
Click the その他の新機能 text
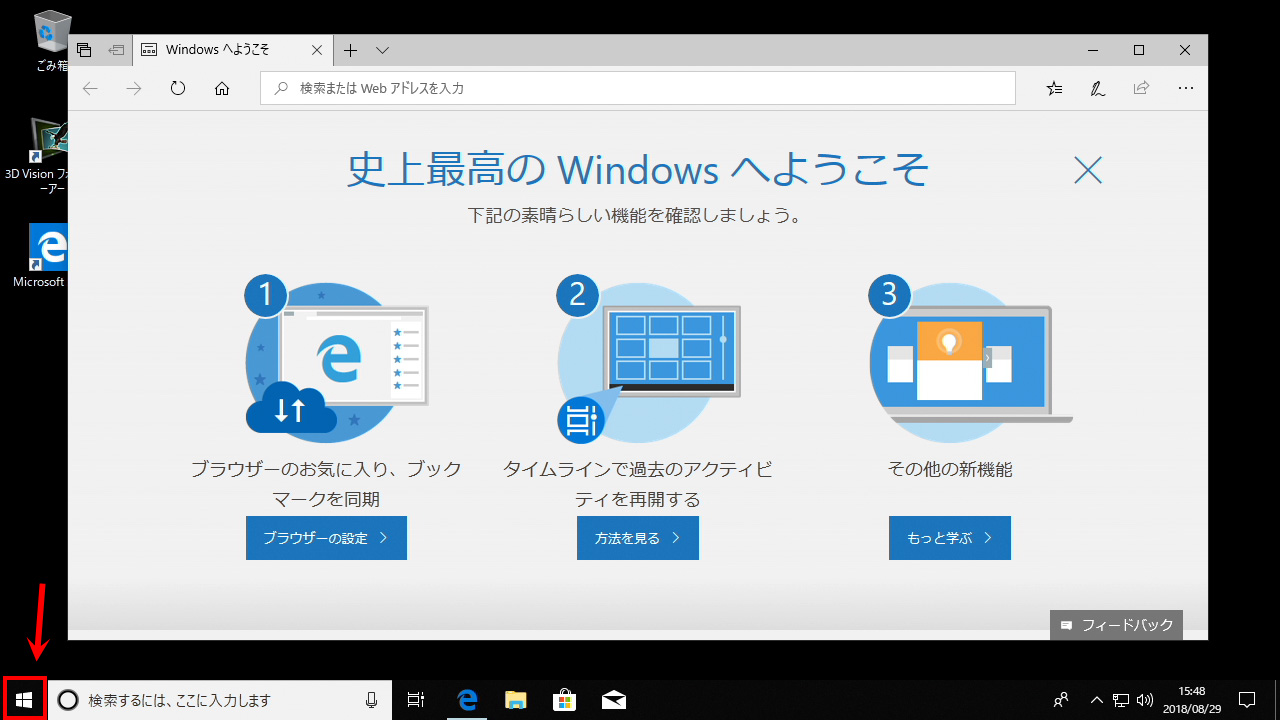(x=950, y=469)
